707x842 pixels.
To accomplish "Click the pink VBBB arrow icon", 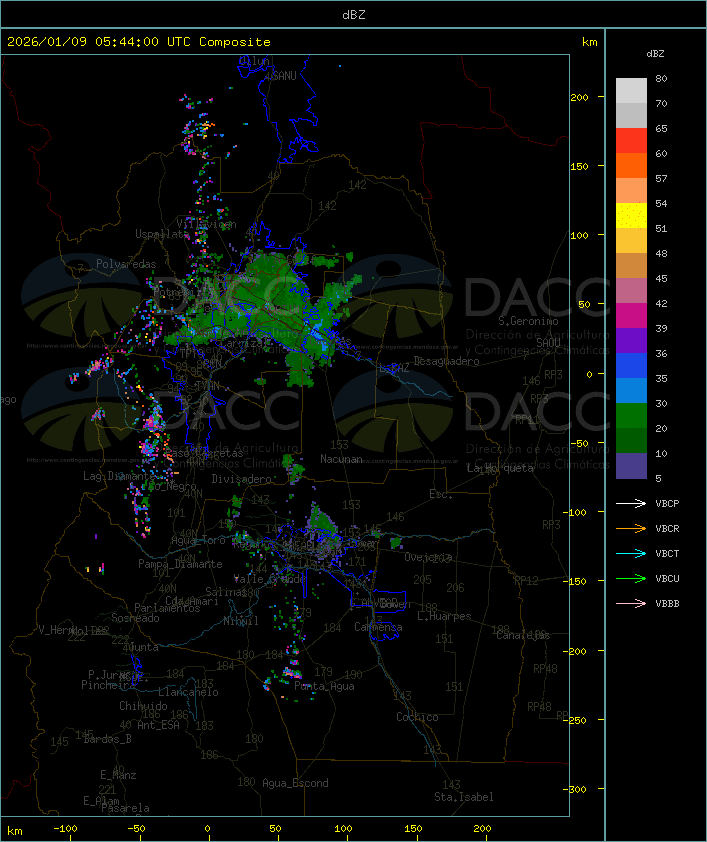I will [x=631, y=603].
